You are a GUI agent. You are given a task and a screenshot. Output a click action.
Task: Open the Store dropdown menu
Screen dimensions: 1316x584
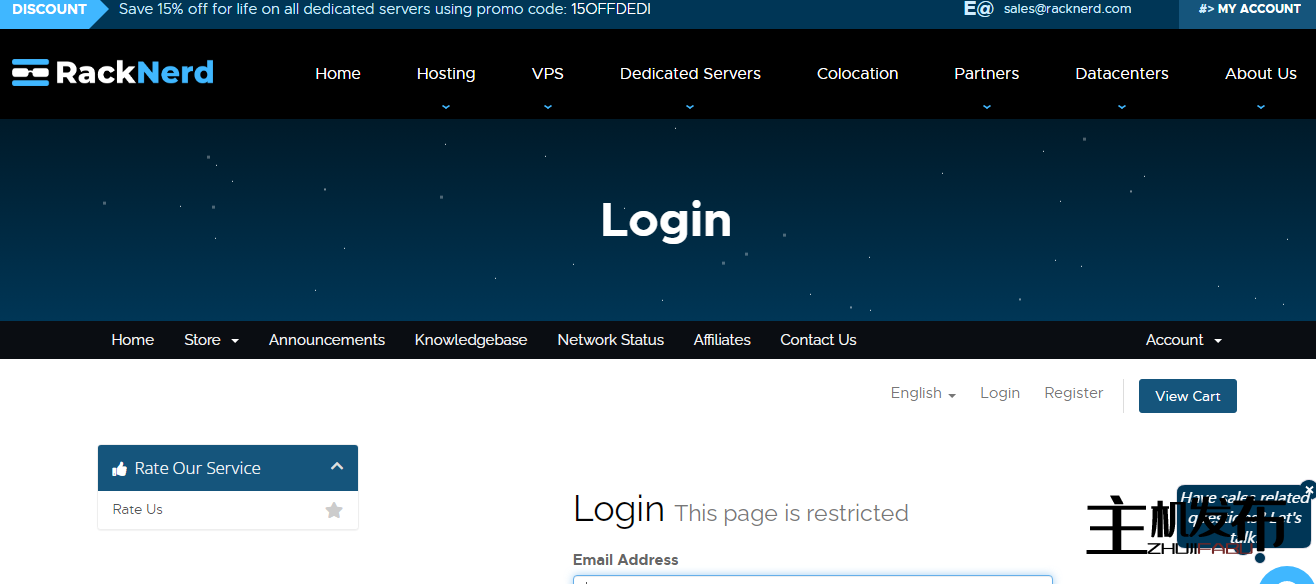[x=211, y=340]
